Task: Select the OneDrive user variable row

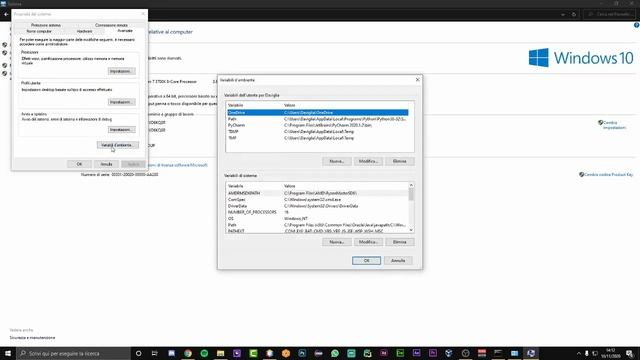Action: (x=318, y=112)
